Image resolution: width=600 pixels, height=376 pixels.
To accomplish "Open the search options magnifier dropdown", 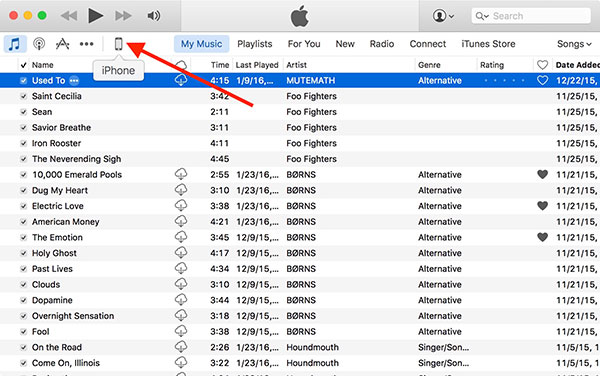I will [x=482, y=16].
